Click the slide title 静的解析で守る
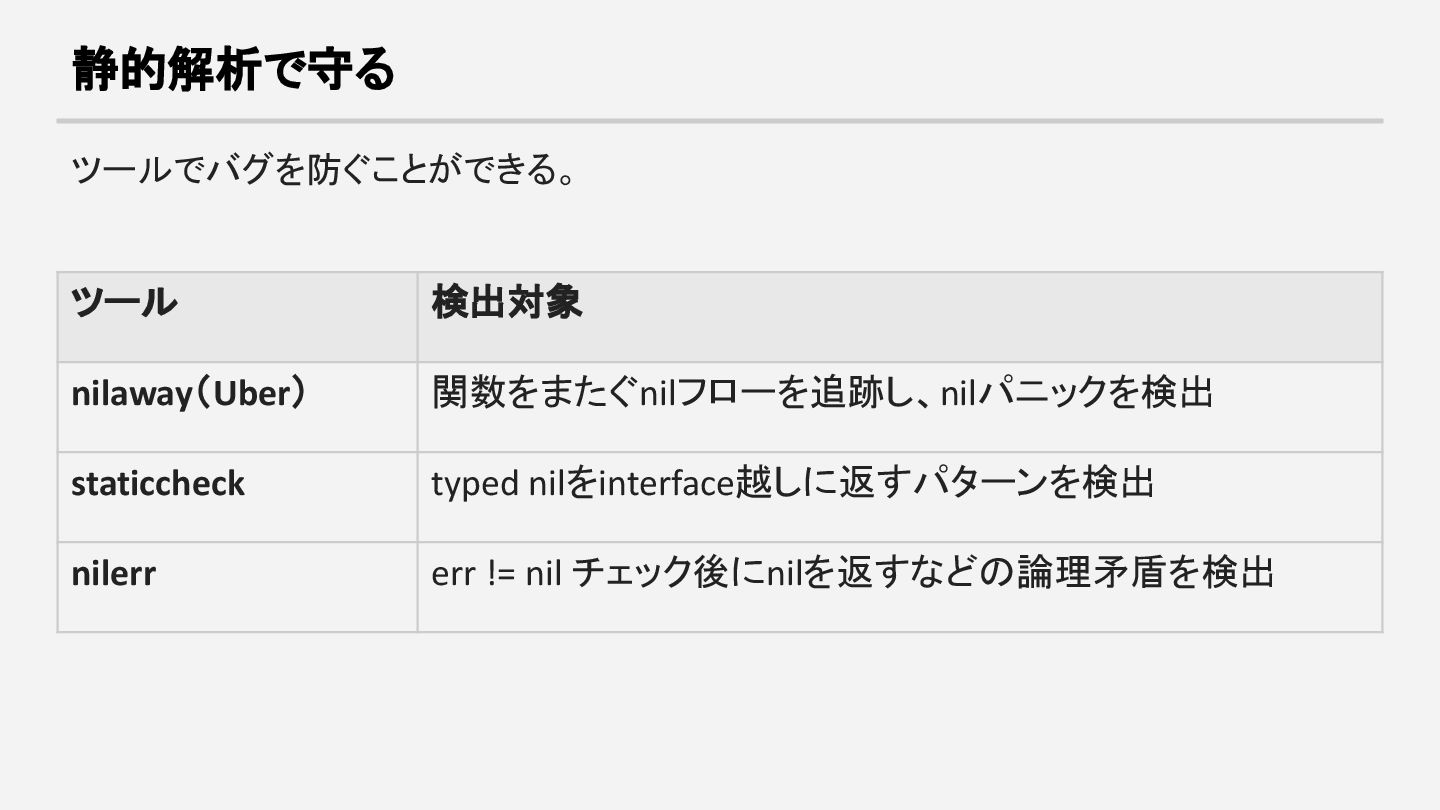Viewport: 1440px width, 810px height. (234, 70)
